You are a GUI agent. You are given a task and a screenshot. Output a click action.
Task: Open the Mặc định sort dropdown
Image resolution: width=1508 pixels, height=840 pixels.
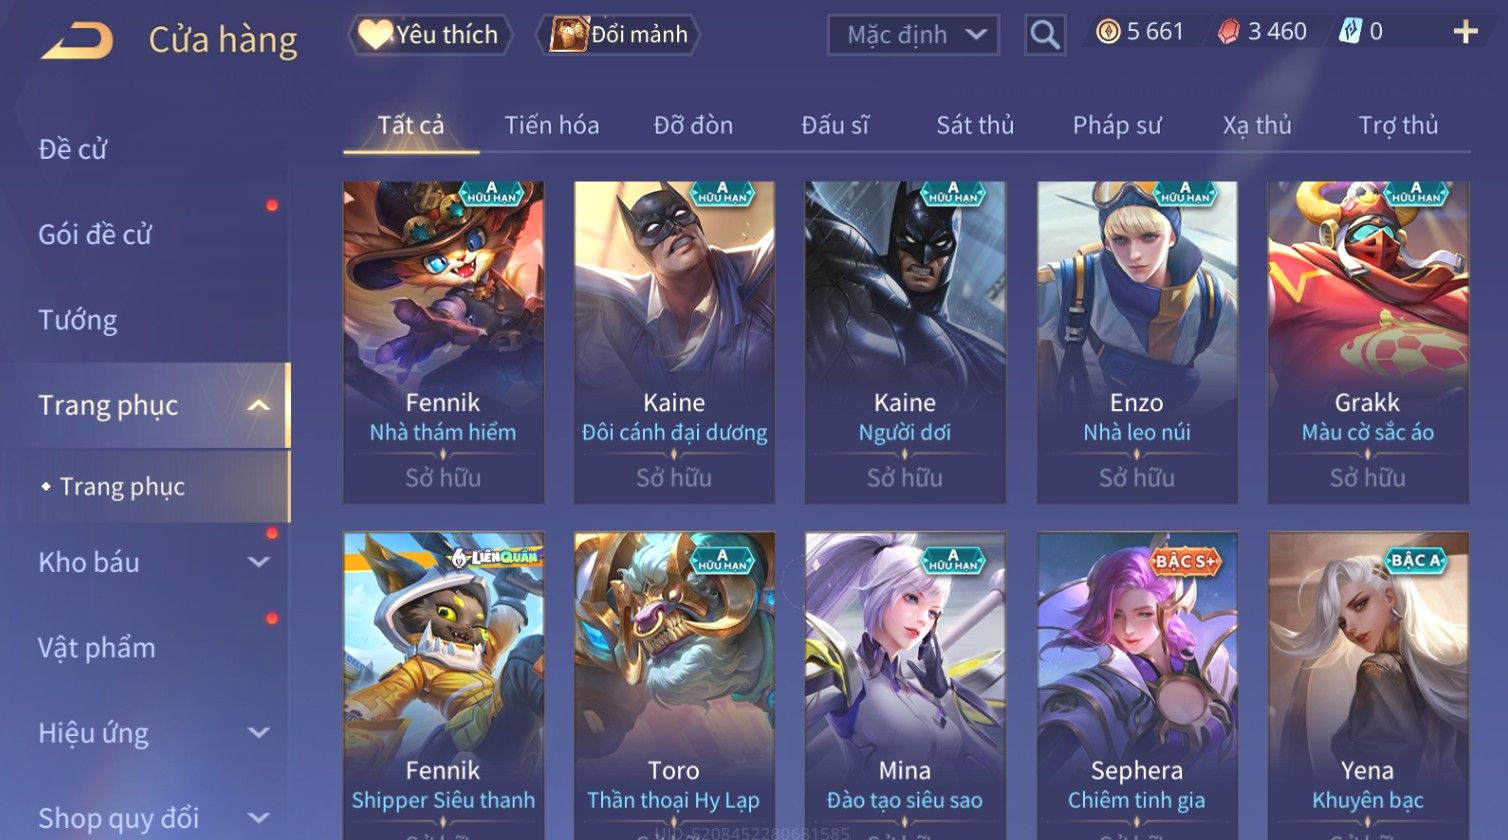[x=913, y=35]
